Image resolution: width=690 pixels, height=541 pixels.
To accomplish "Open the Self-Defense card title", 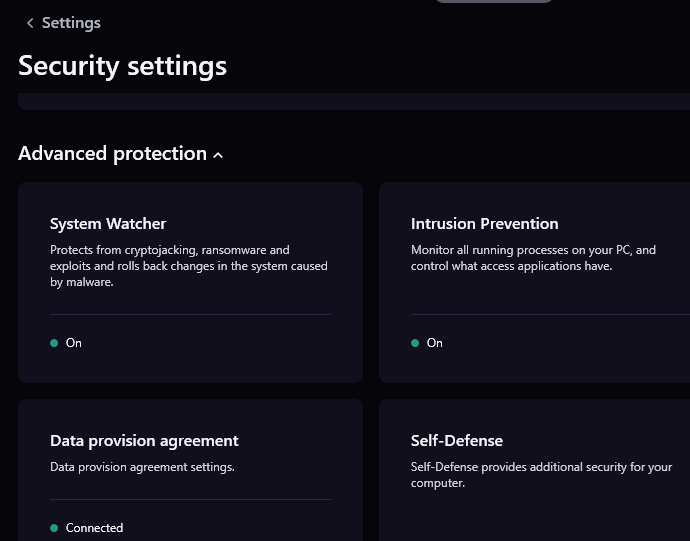I will click(456, 441).
